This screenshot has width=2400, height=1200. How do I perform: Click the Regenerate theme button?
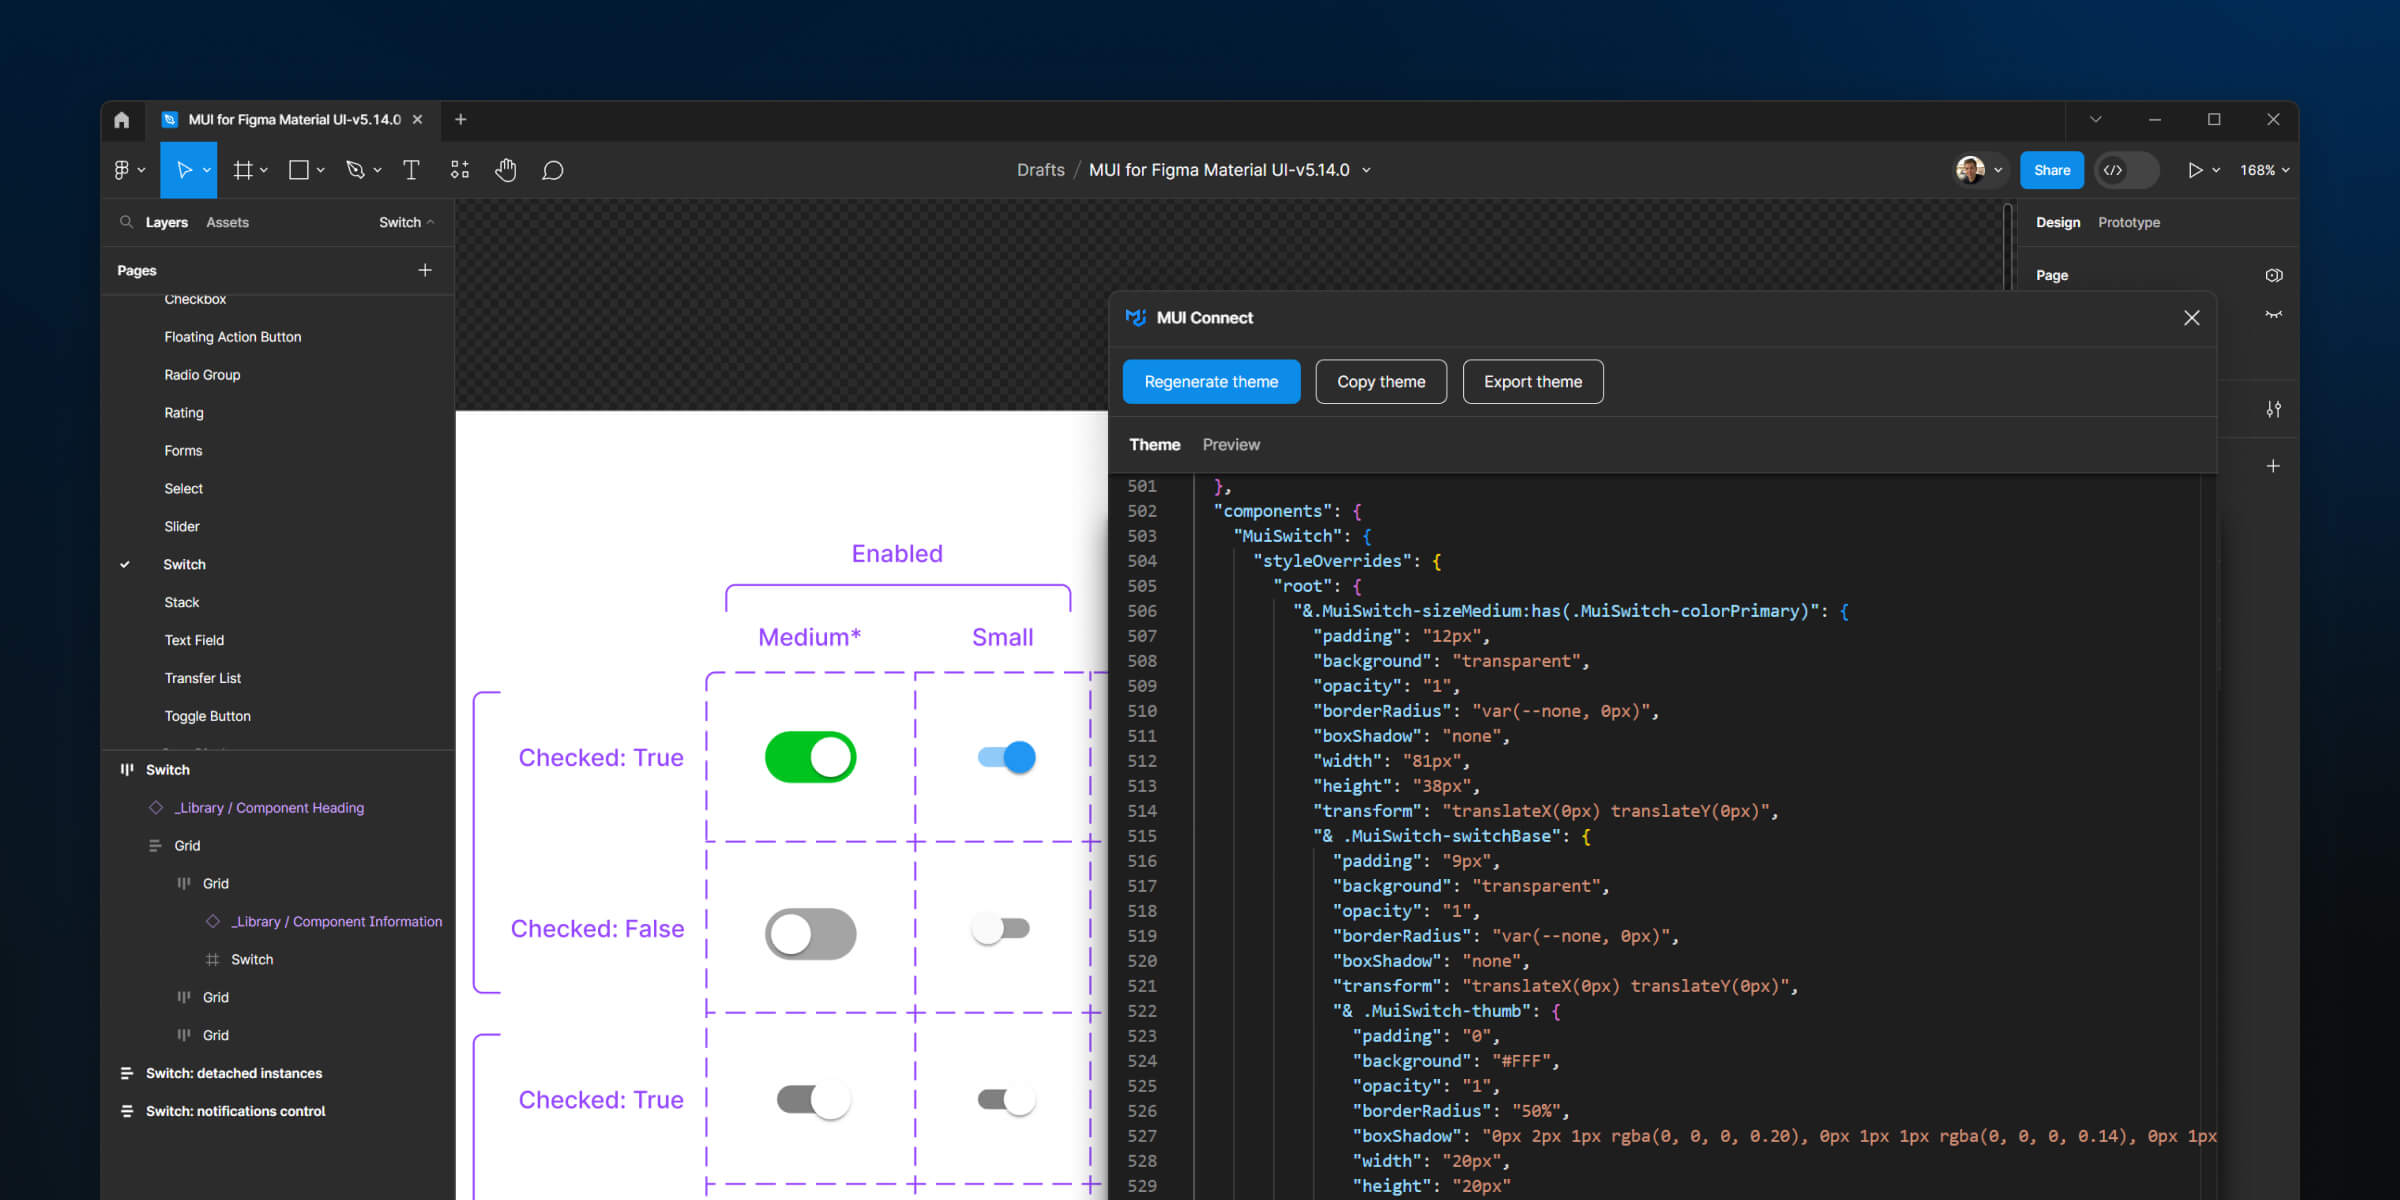point(1211,381)
